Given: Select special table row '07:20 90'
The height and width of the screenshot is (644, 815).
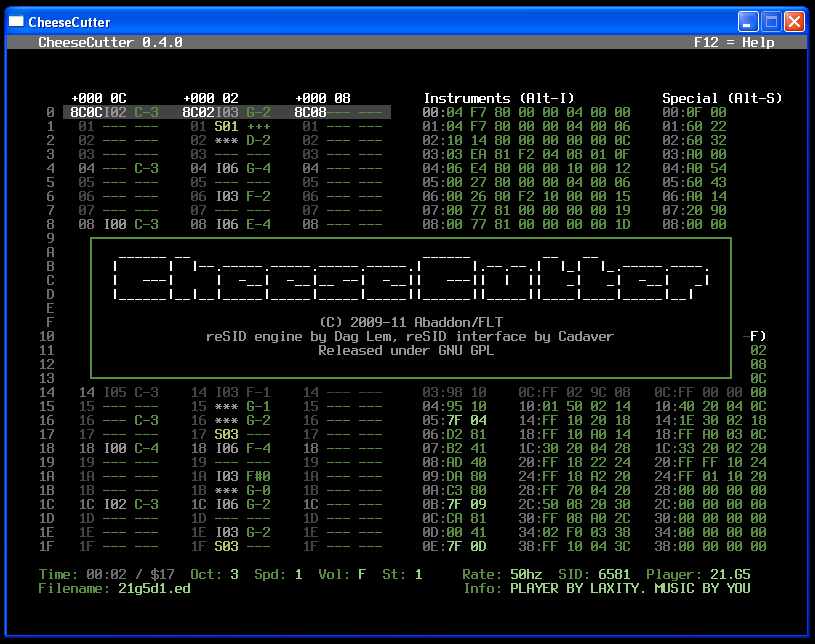Looking at the screenshot, I should (x=694, y=211).
